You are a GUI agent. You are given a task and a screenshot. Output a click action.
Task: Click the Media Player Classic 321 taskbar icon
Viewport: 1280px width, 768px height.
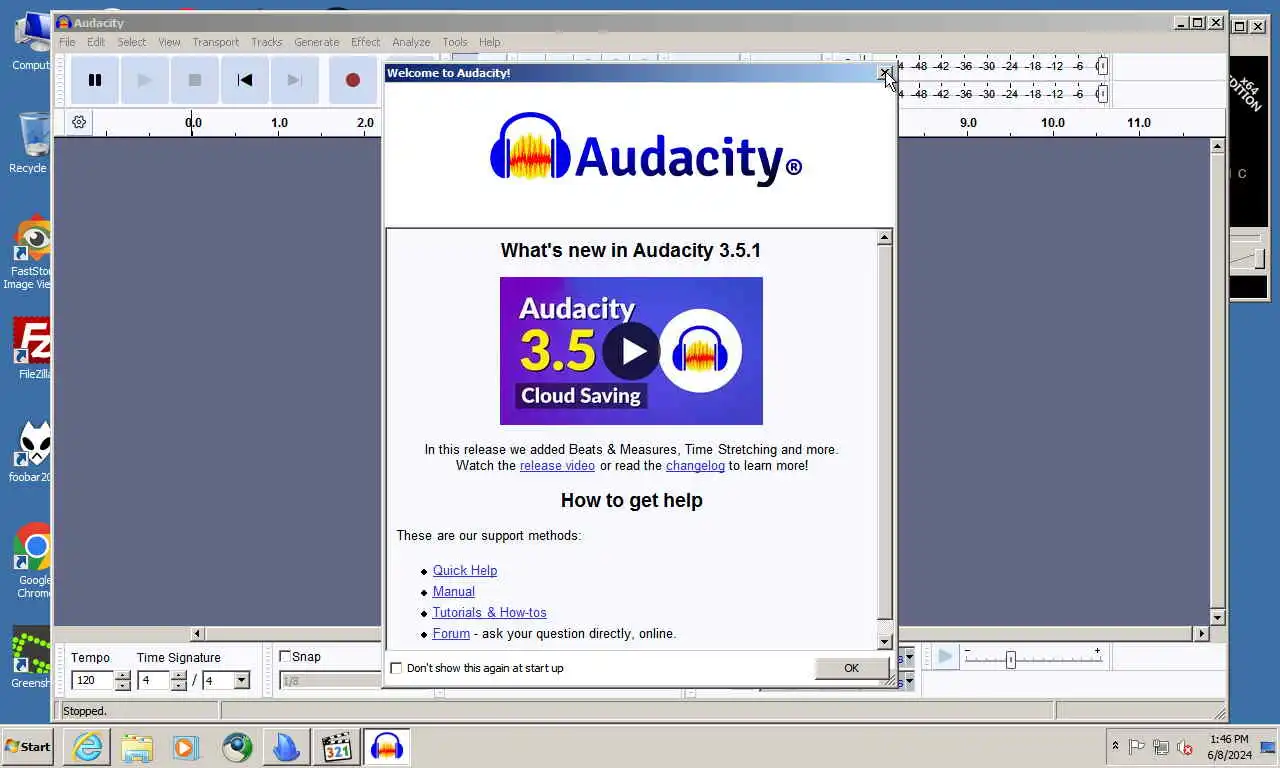click(337, 747)
